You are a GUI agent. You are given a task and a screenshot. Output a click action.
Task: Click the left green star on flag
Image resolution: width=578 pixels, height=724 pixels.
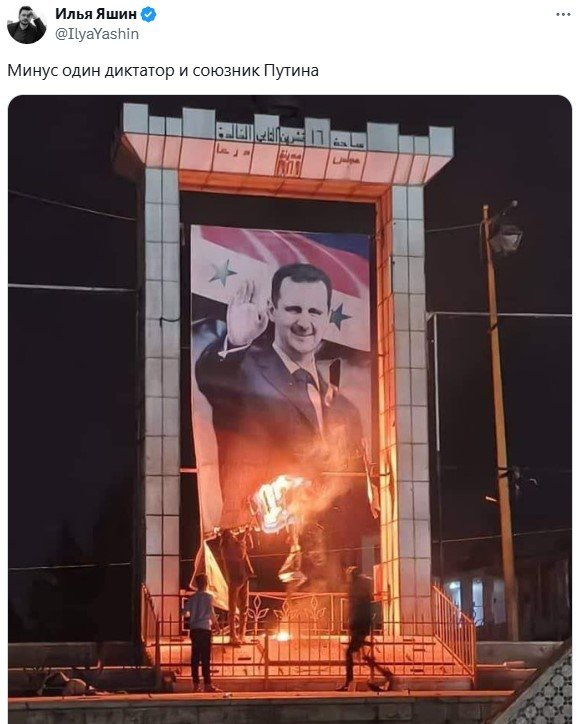tap(222, 272)
